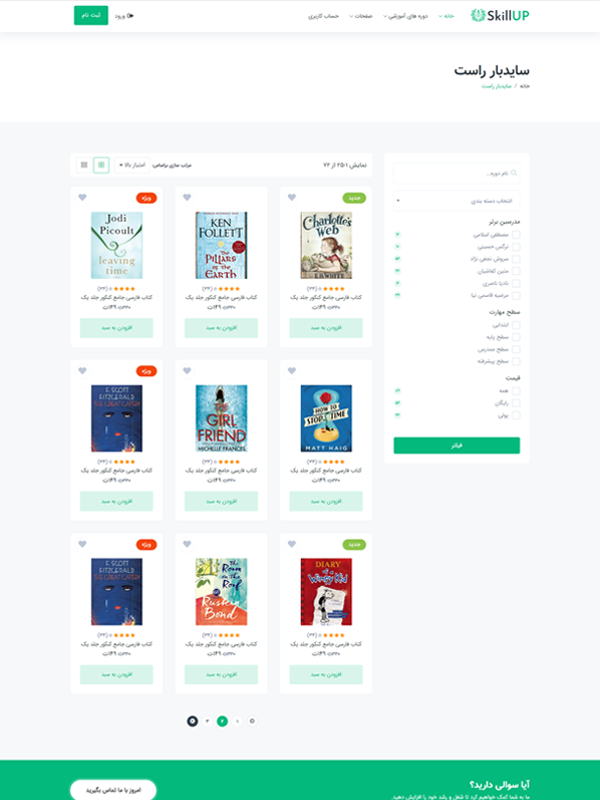Click heart on How to Stop Time book
This screenshot has height=800, width=600.
(x=292, y=371)
